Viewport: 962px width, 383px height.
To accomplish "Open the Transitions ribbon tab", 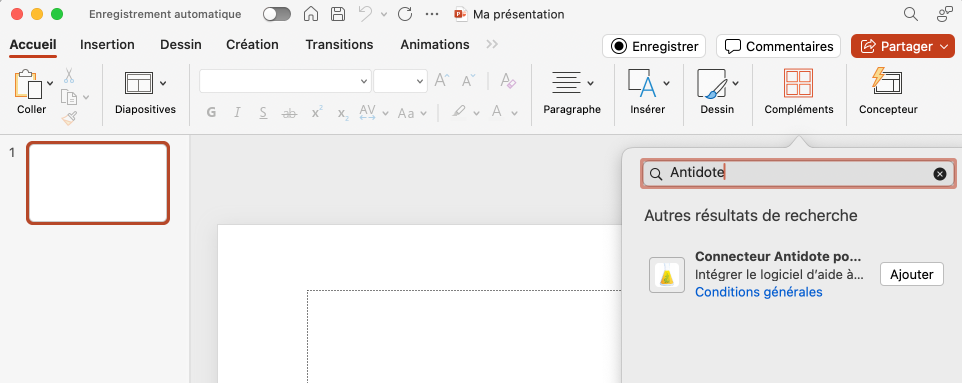I will pos(339,45).
